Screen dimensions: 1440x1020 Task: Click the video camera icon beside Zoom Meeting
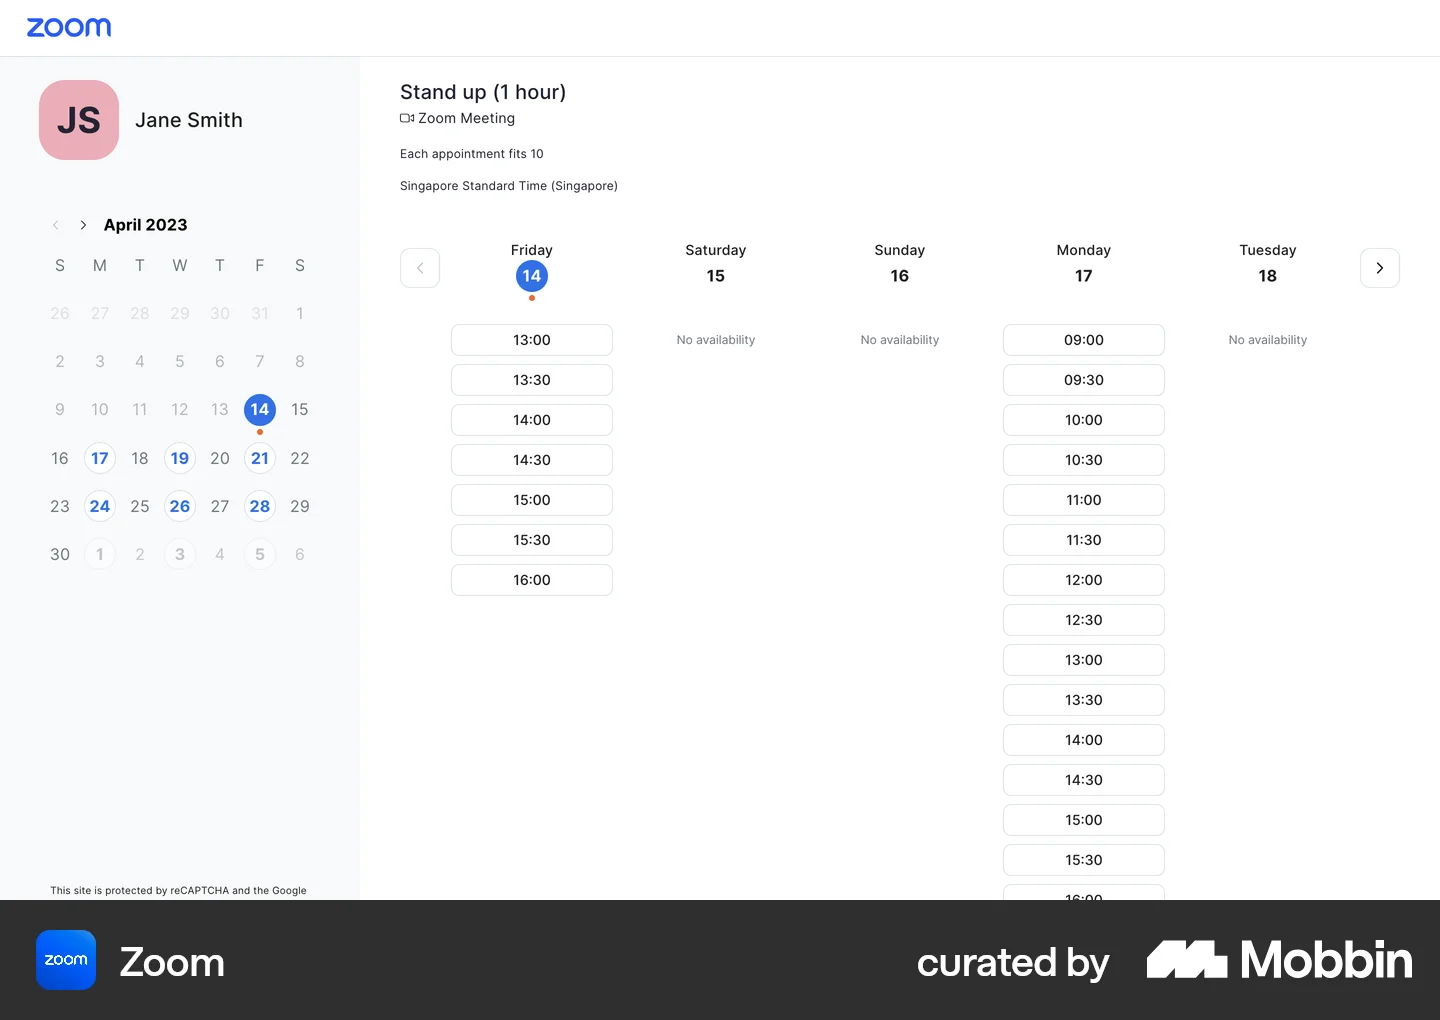pyautogui.click(x=407, y=118)
